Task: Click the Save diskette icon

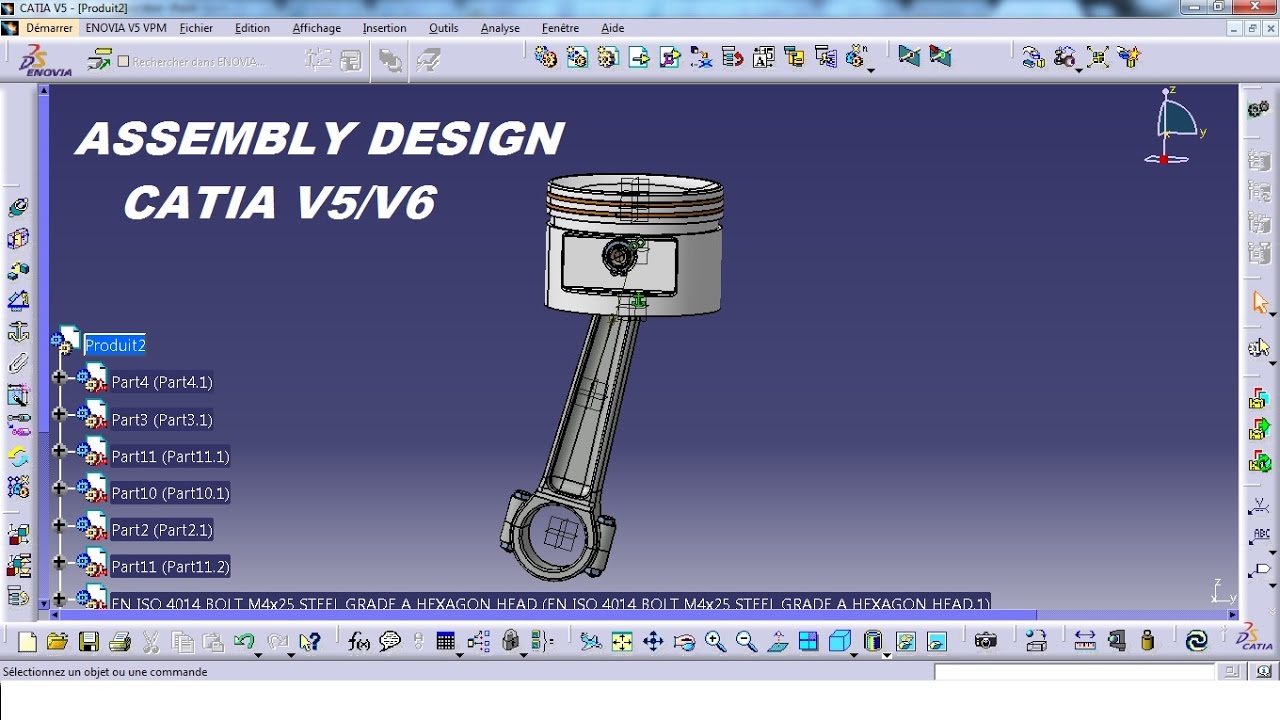Action: coord(89,642)
